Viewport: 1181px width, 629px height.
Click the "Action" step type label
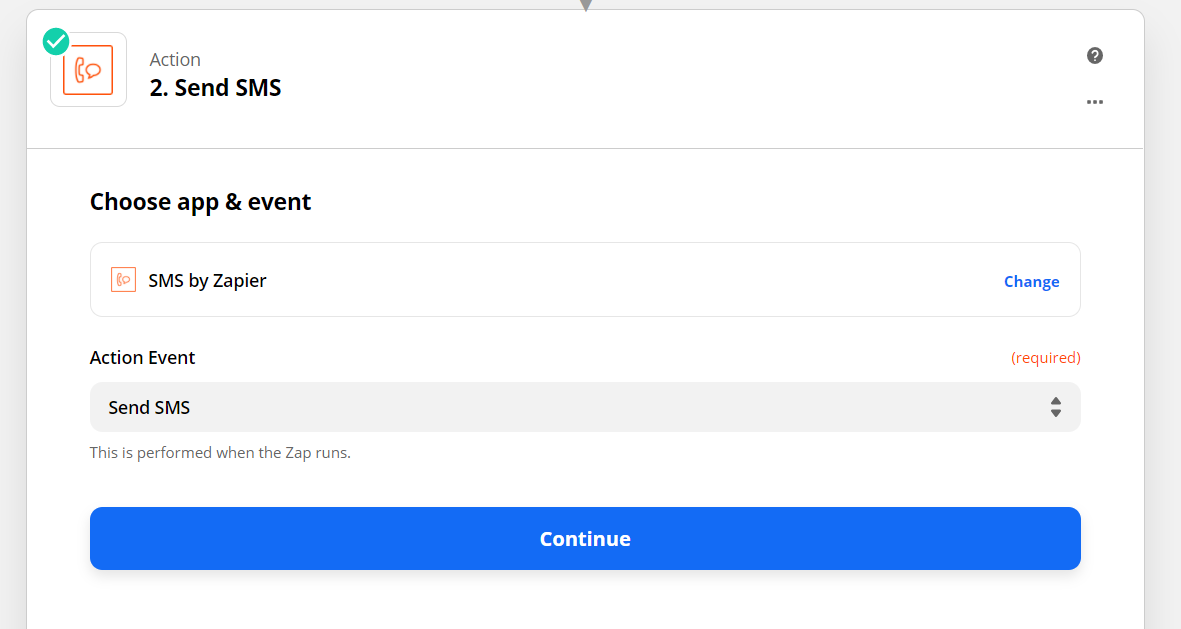click(x=175, y=60)
